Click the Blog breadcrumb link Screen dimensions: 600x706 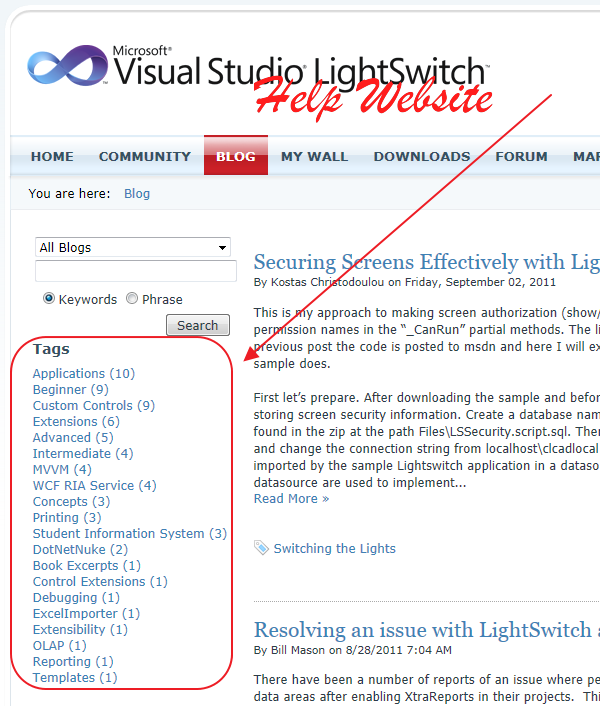pyautogui.click(x=137, y=194)
